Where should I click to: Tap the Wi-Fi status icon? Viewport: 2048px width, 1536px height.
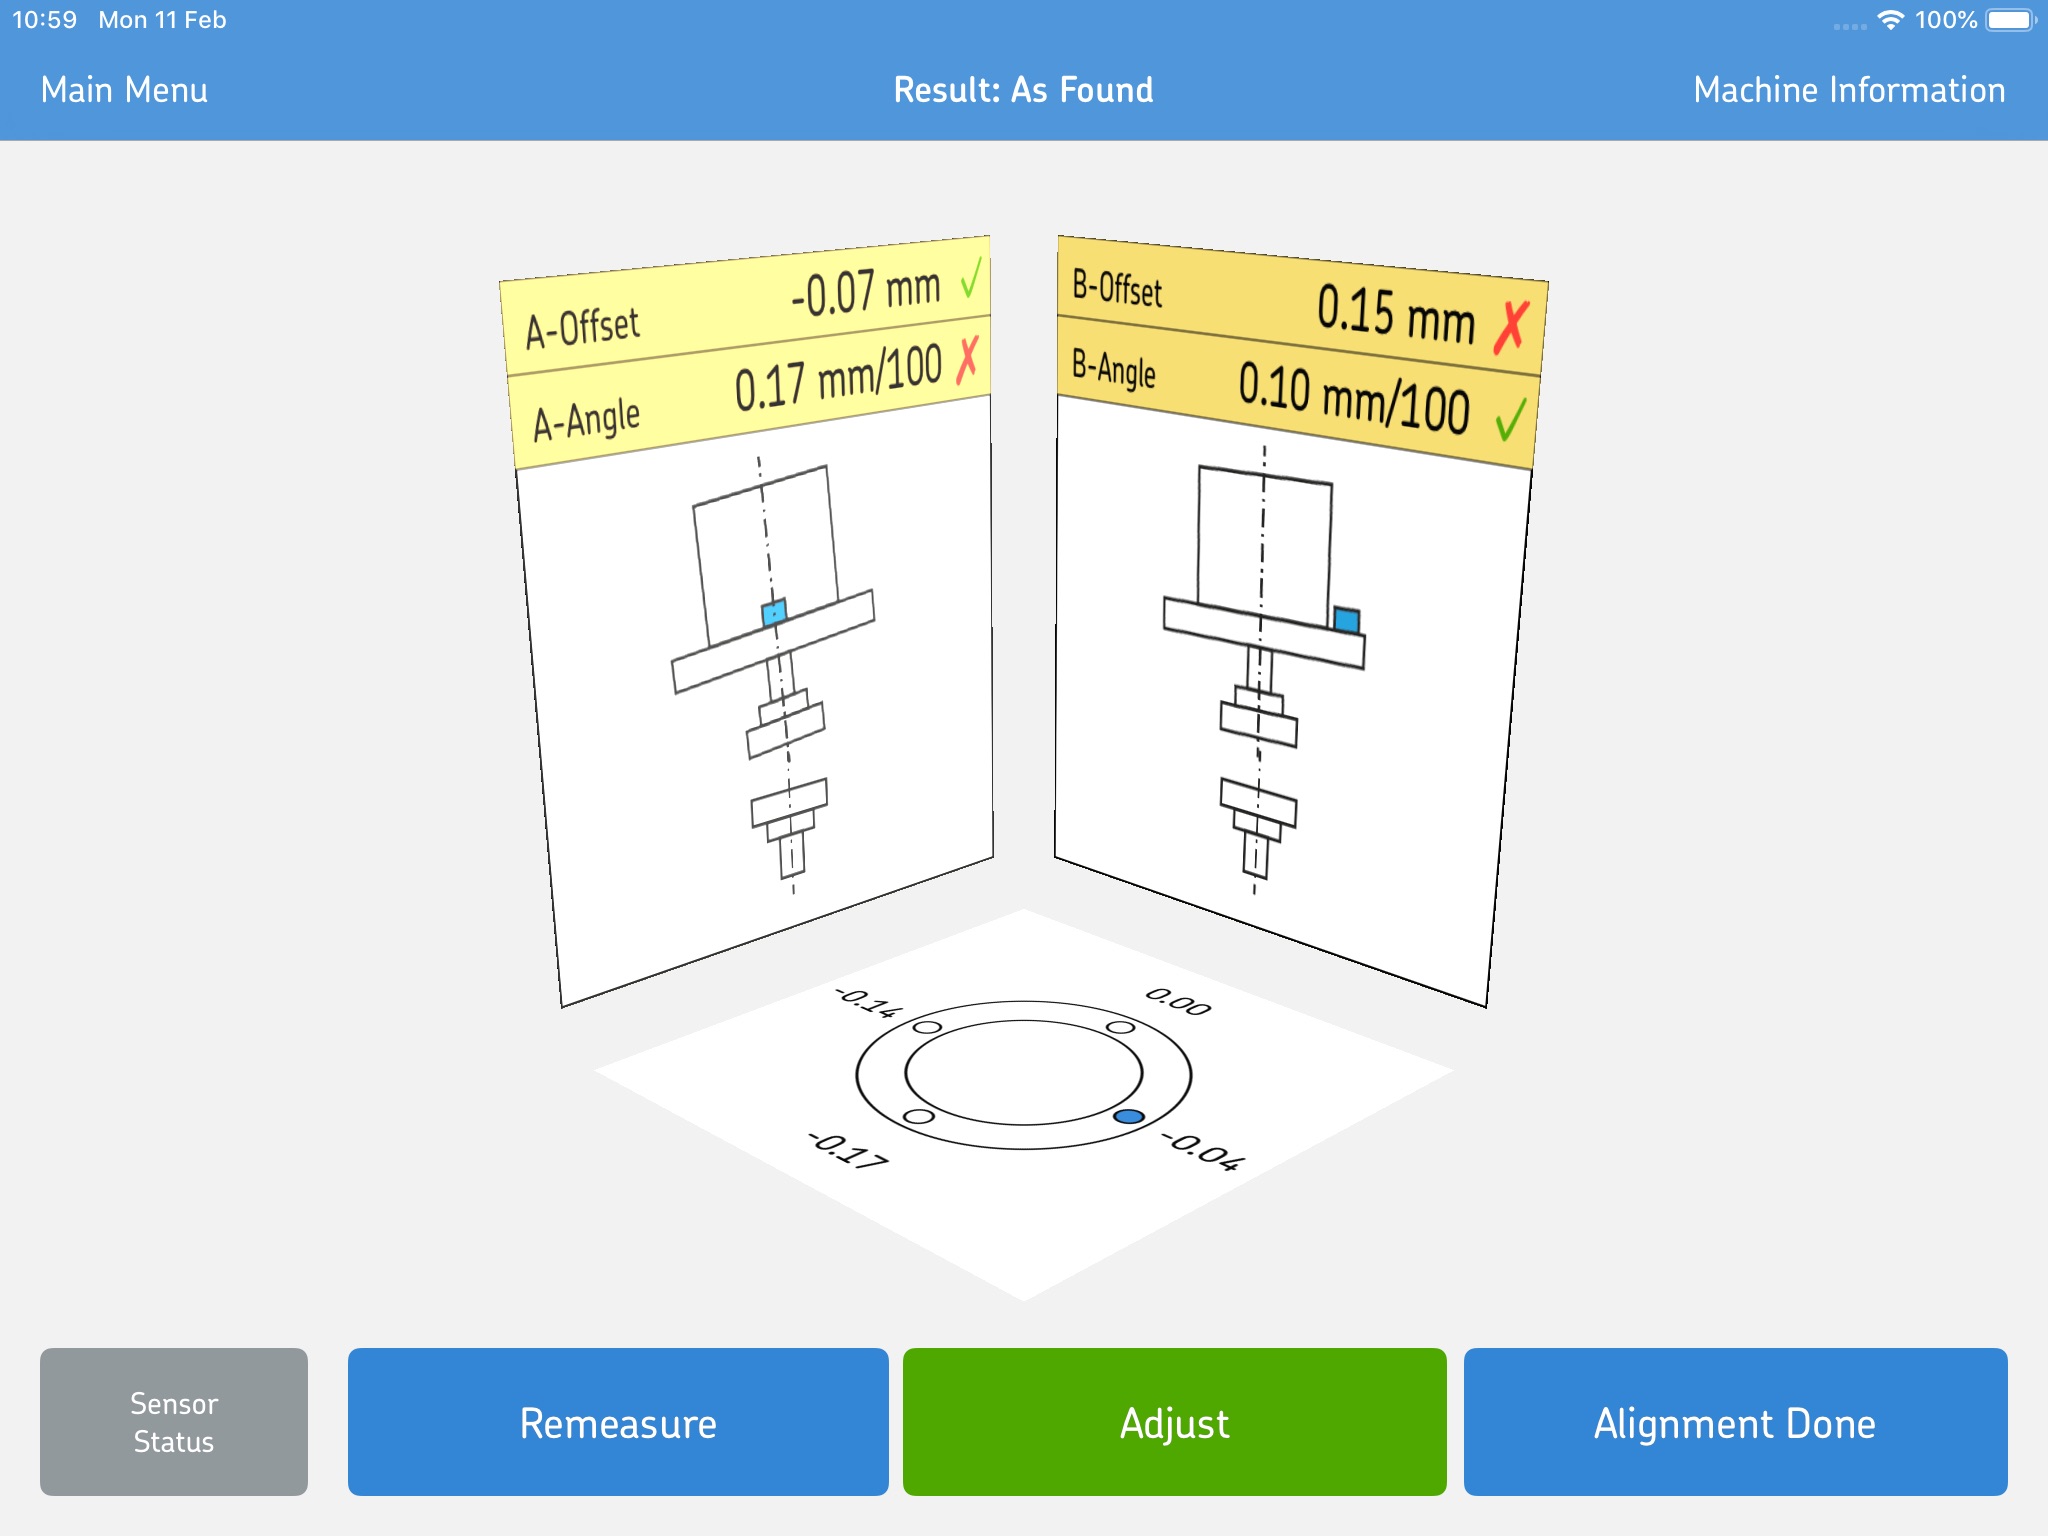[1890, 20]
